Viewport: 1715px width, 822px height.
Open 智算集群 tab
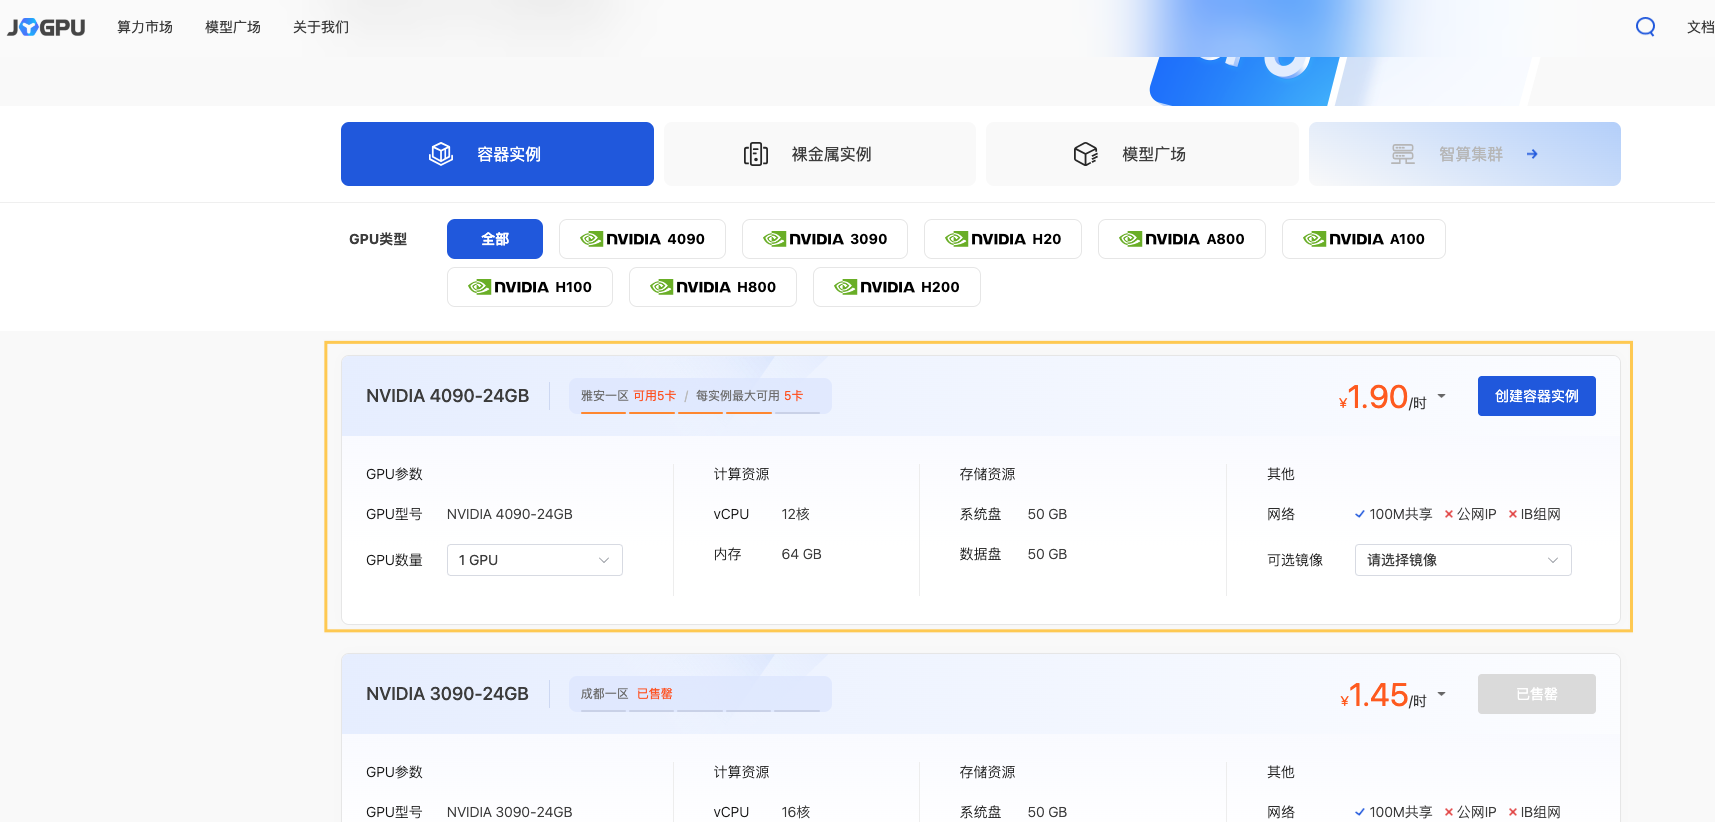(1465, 154)
